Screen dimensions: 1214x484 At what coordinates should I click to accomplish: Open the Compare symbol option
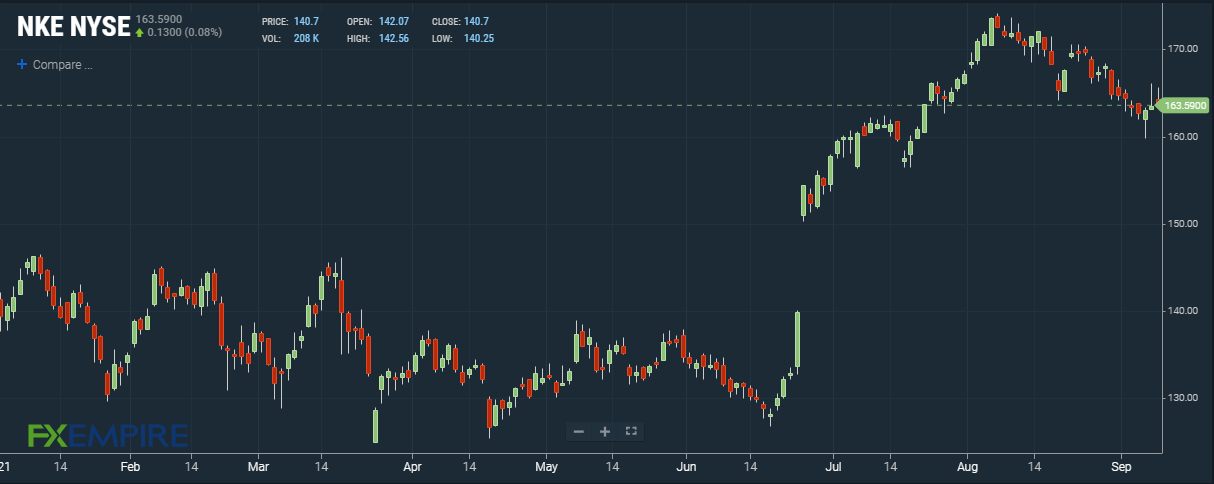point(55,65)
